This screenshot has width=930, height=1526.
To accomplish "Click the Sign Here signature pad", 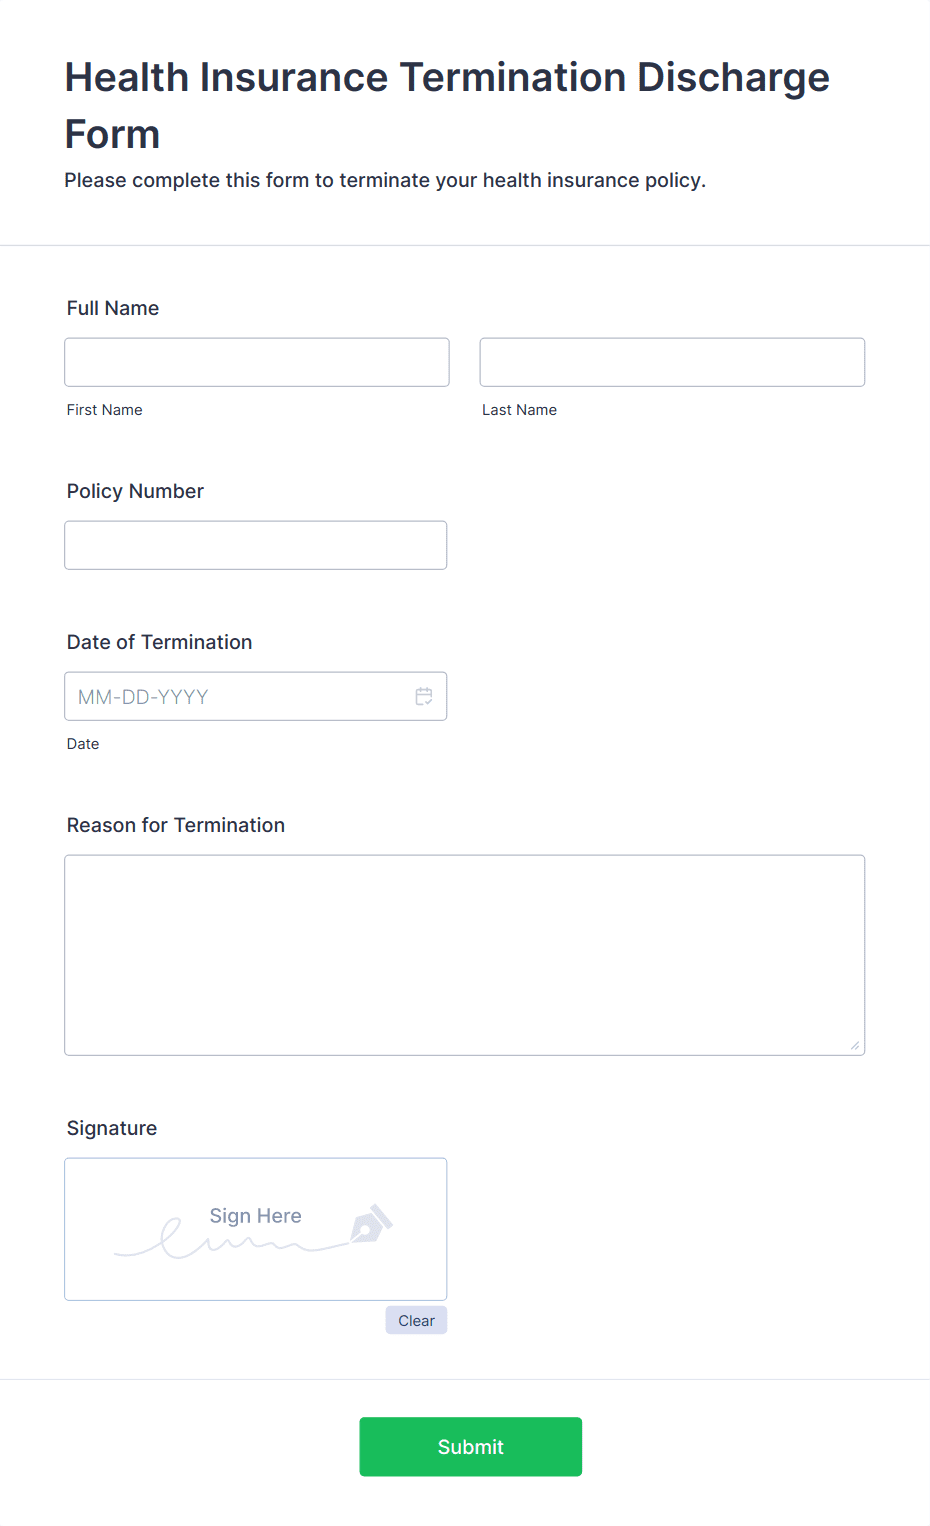I will pos(256,1229).
